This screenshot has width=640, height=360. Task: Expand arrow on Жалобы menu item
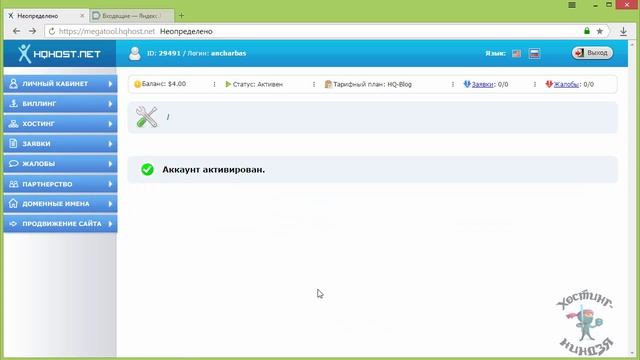click(x=110, y=164)
